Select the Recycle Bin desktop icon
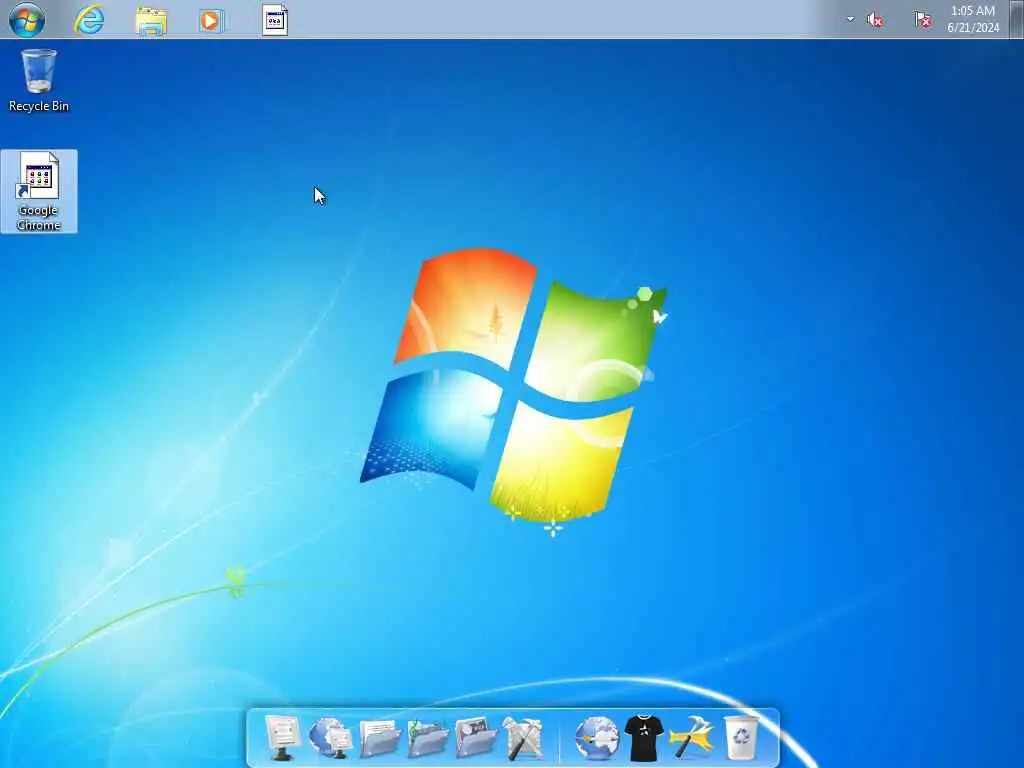The image size is (1024, 768). pyautogui.click(x=39, y=81)
